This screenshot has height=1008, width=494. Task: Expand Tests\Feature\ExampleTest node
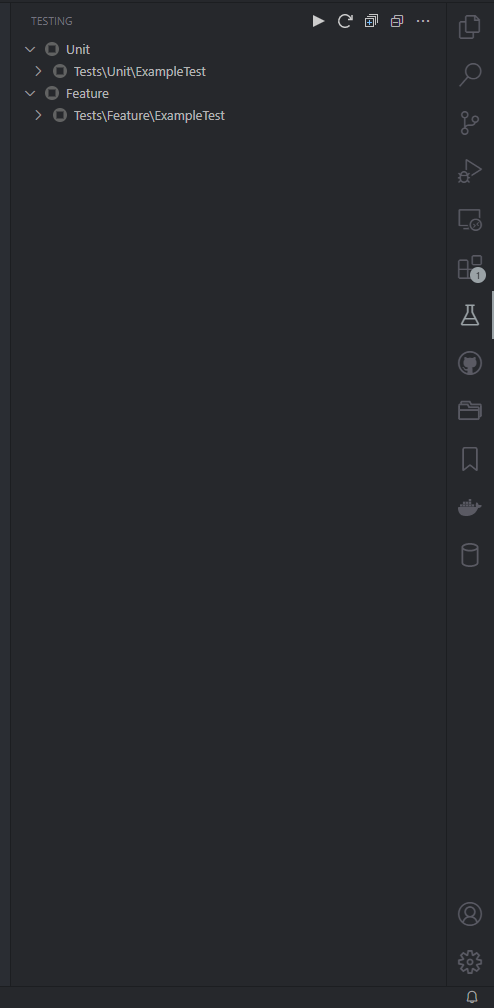coord(38,115)
